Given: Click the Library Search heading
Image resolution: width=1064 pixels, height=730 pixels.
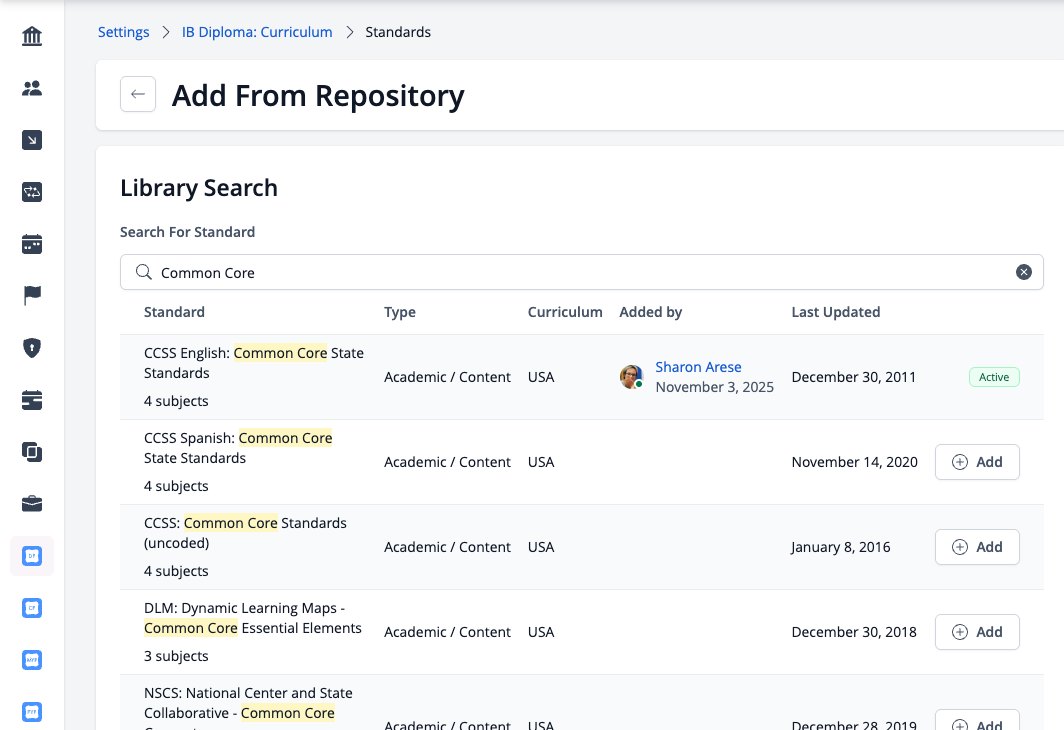Looking at the screenshot, I should coord(199,188).
